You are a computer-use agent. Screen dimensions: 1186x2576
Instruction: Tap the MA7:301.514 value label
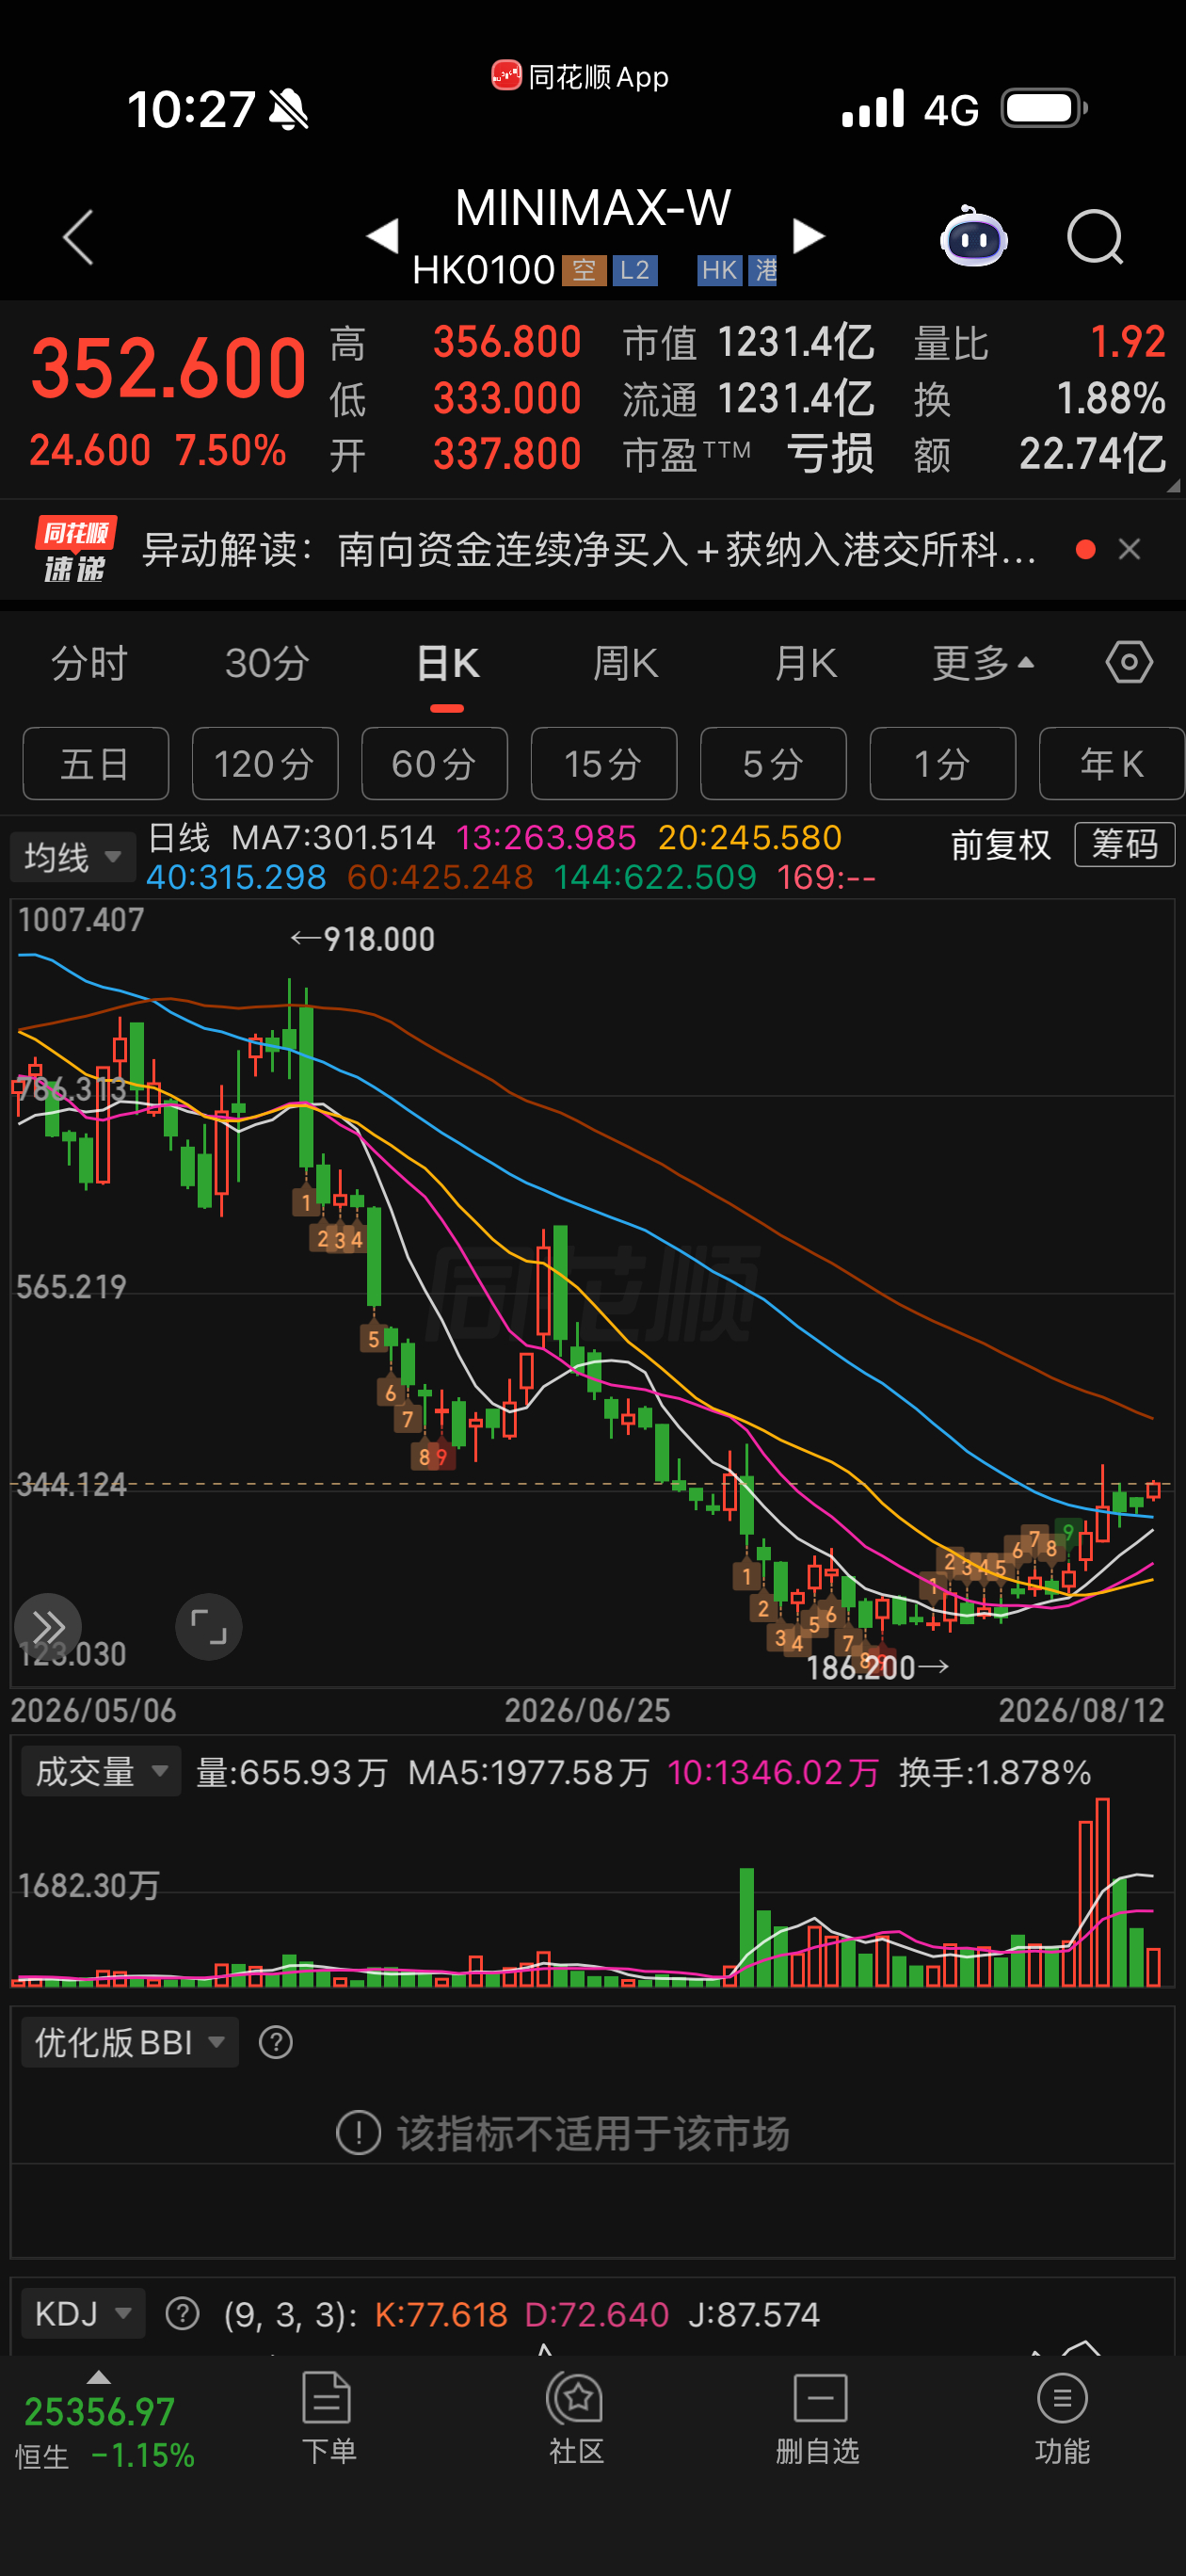click(333, 837)
